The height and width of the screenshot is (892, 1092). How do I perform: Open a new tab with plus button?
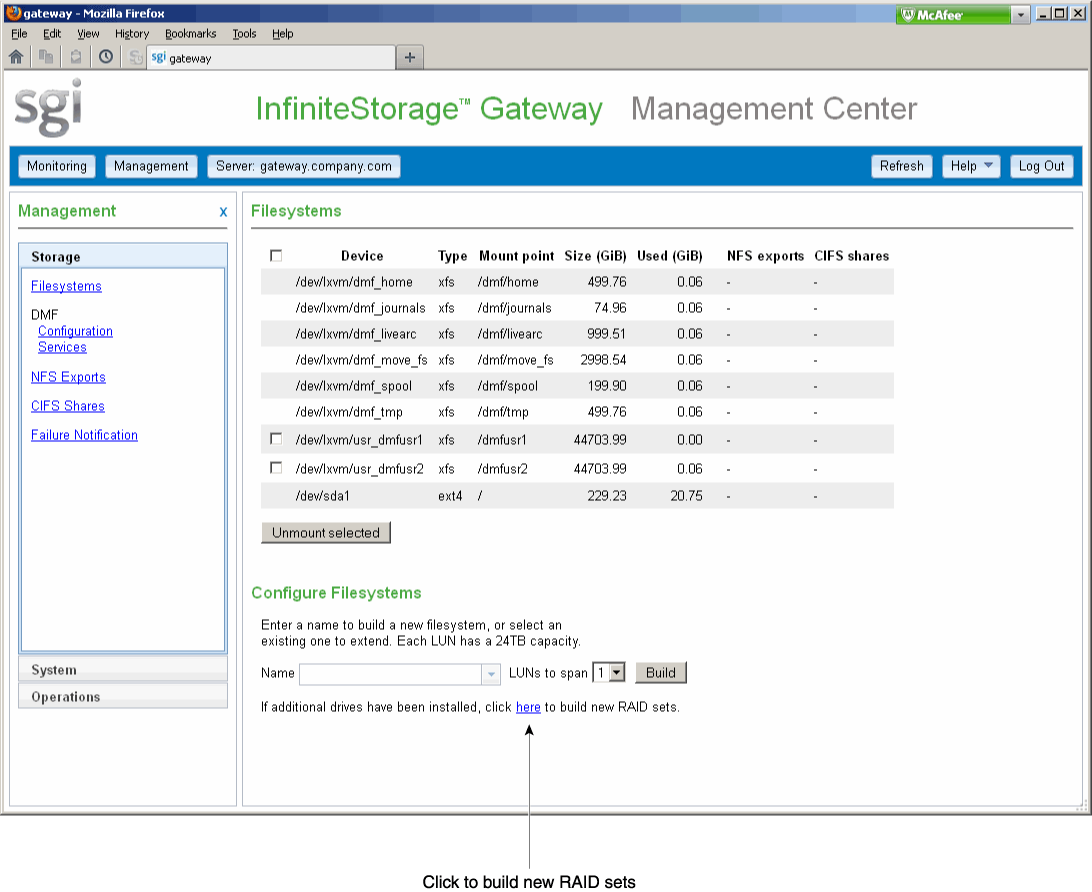pyautogui.click(x=410, y=58)
